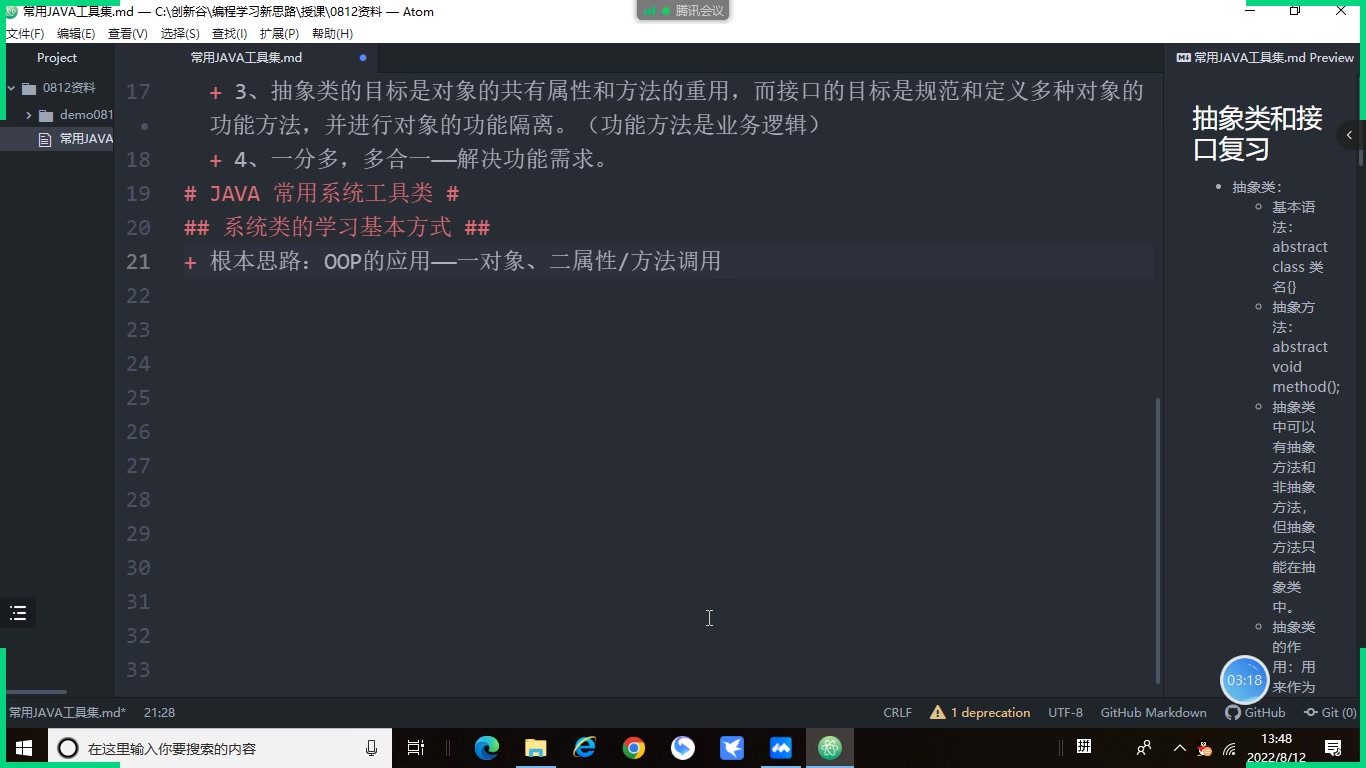Open Google Chrome from taskbar
1366x768 pixels.
point(634,748)
